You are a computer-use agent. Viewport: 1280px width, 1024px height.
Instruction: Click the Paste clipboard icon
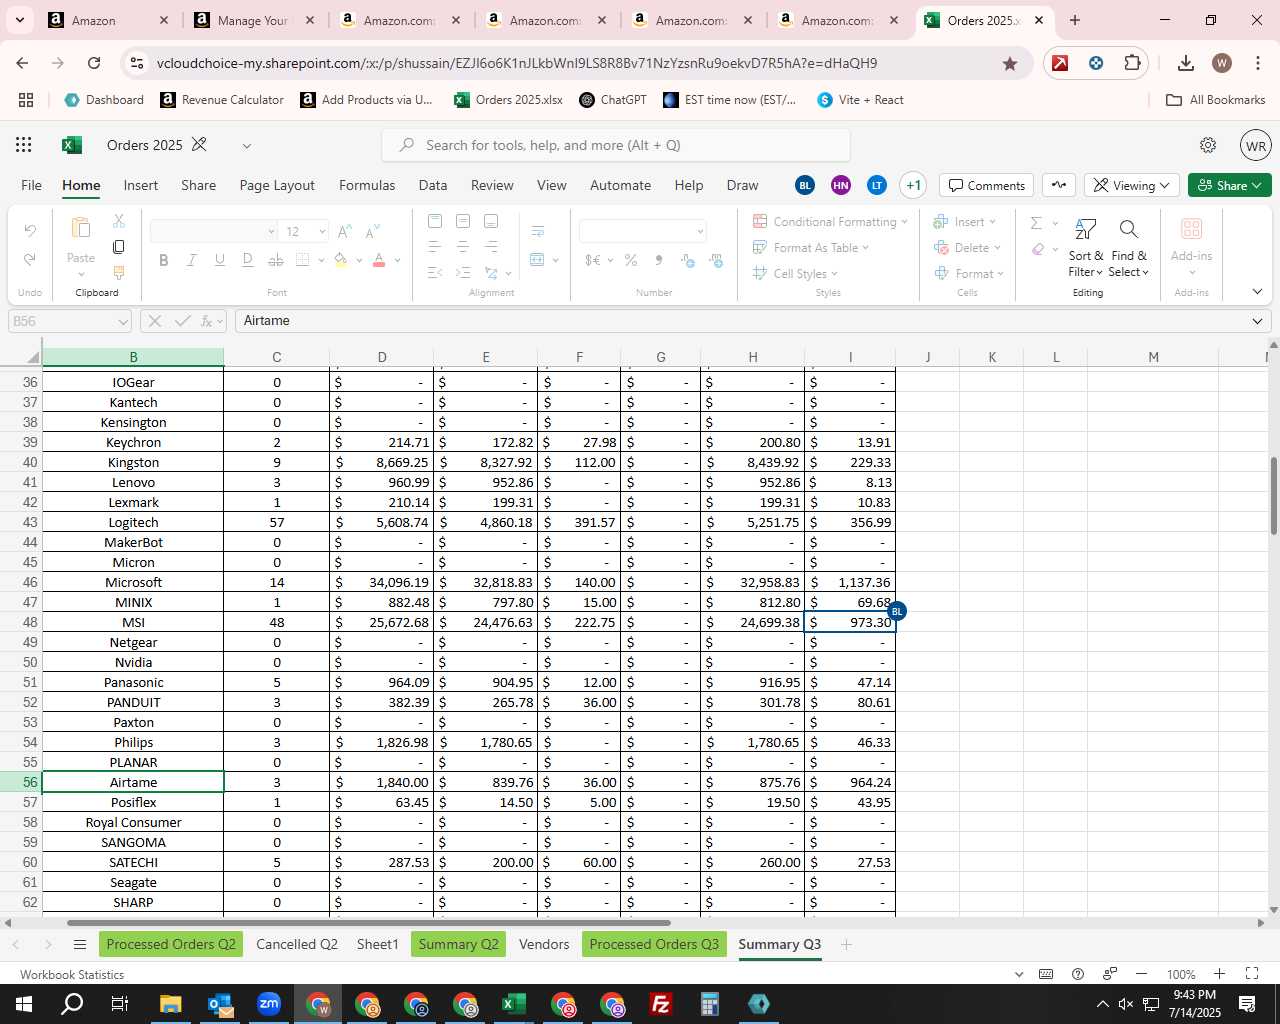pyautogui.click(x=81, y=228)
